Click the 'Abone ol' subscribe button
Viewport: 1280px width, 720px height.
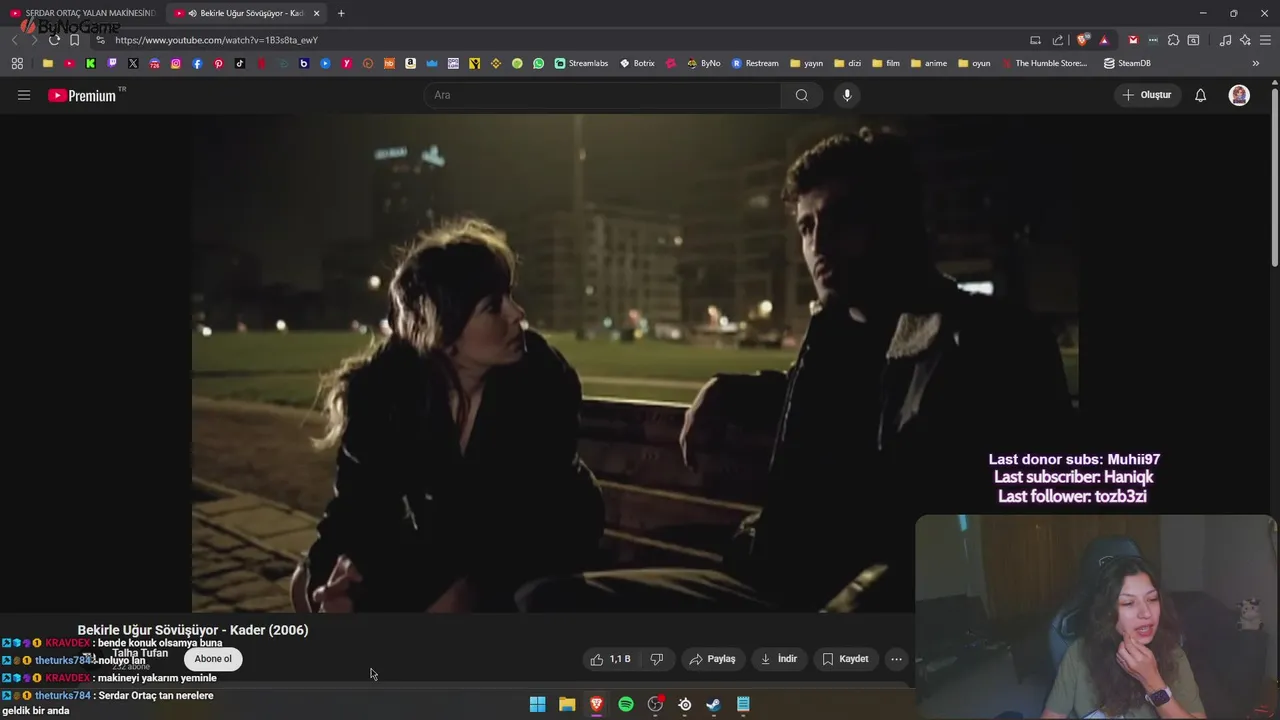pyautogui.click(x=213, y=659)
